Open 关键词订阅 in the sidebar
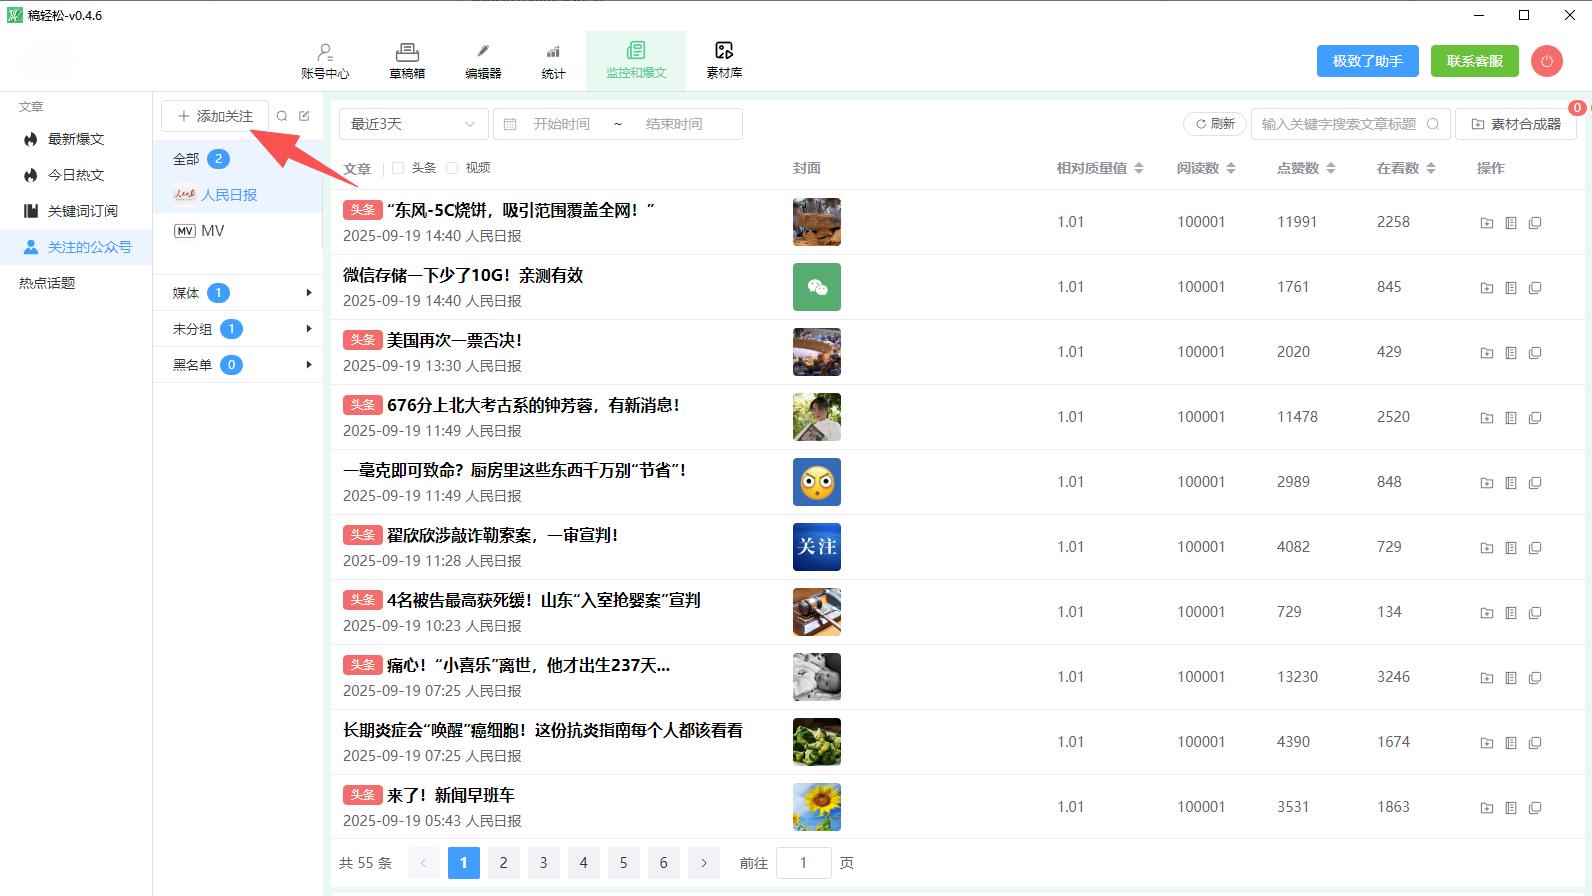 point(76,211)
